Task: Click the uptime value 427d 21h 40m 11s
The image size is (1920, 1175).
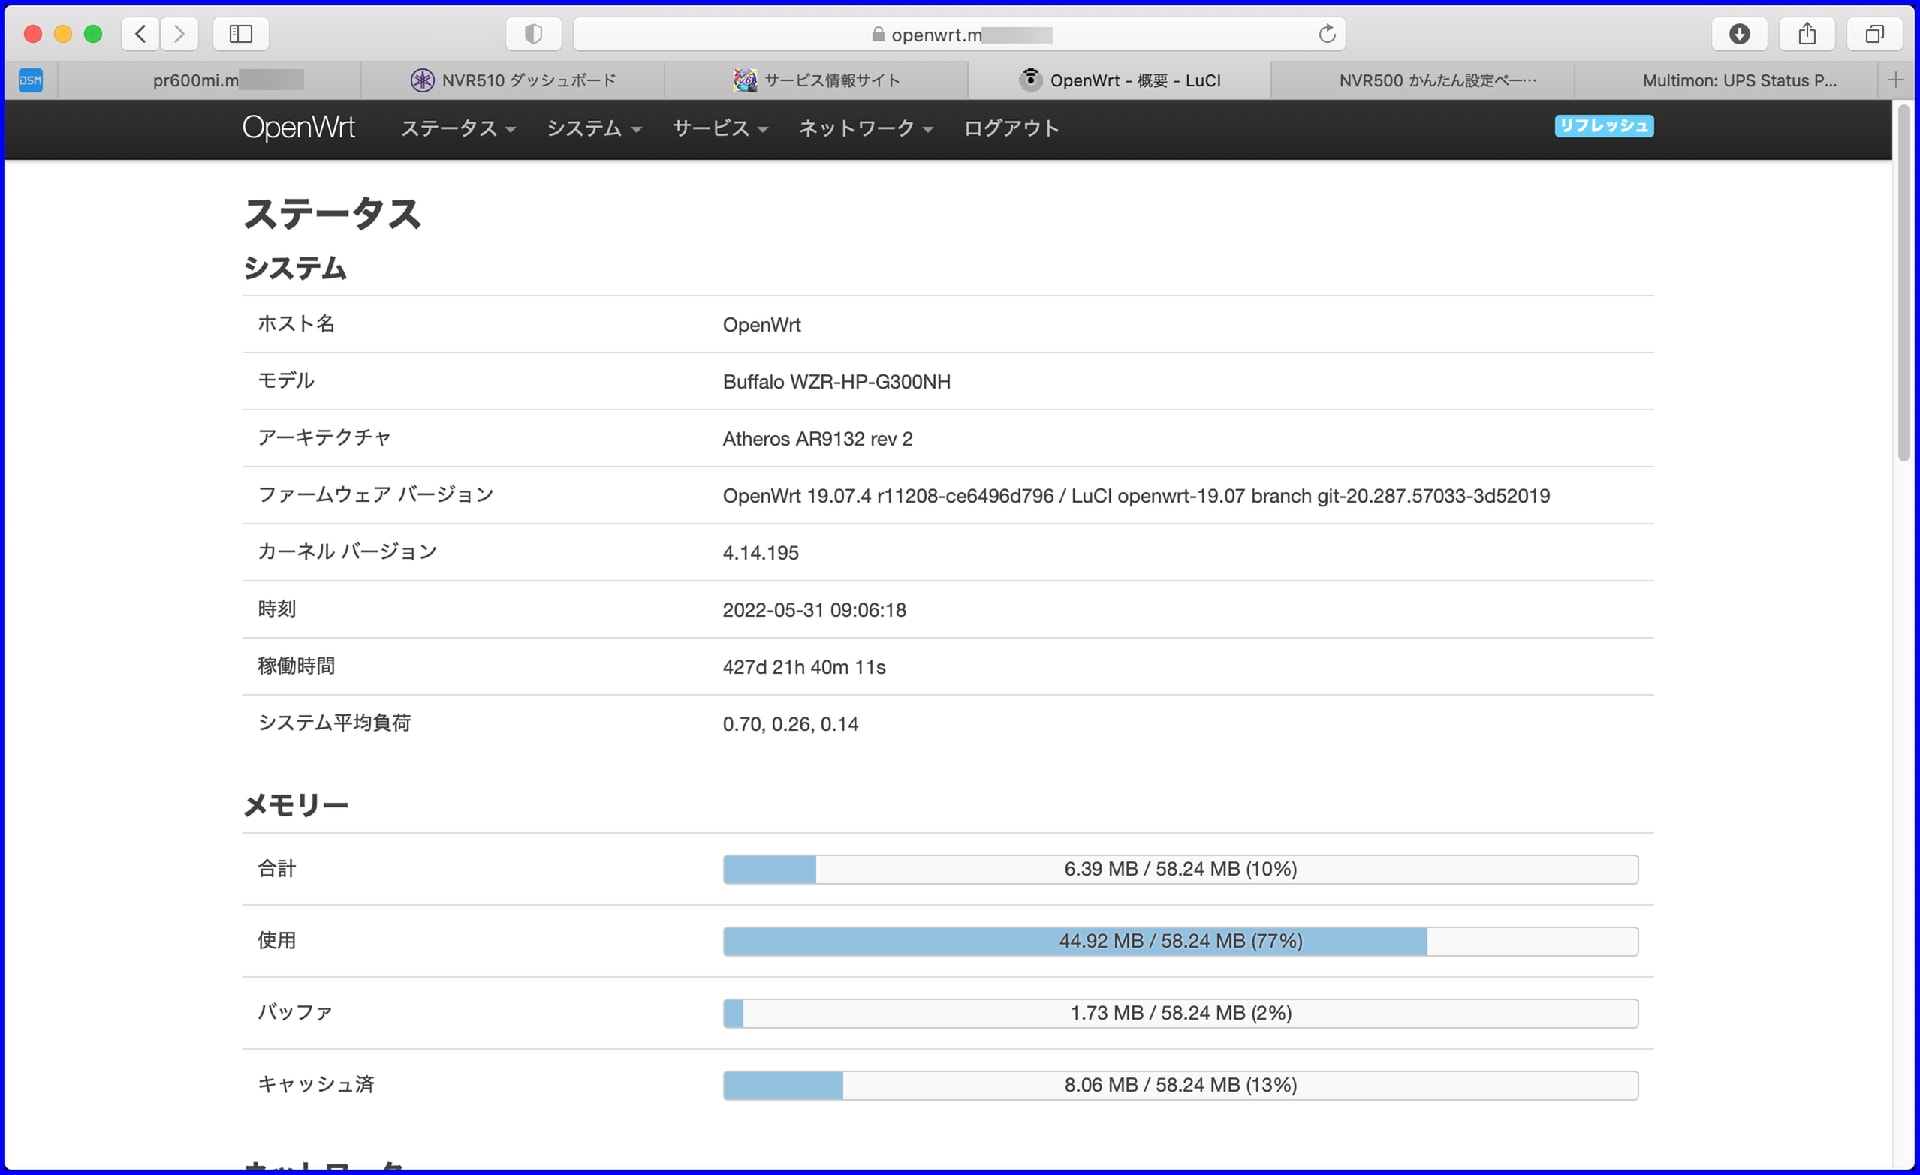Action: 804,667
